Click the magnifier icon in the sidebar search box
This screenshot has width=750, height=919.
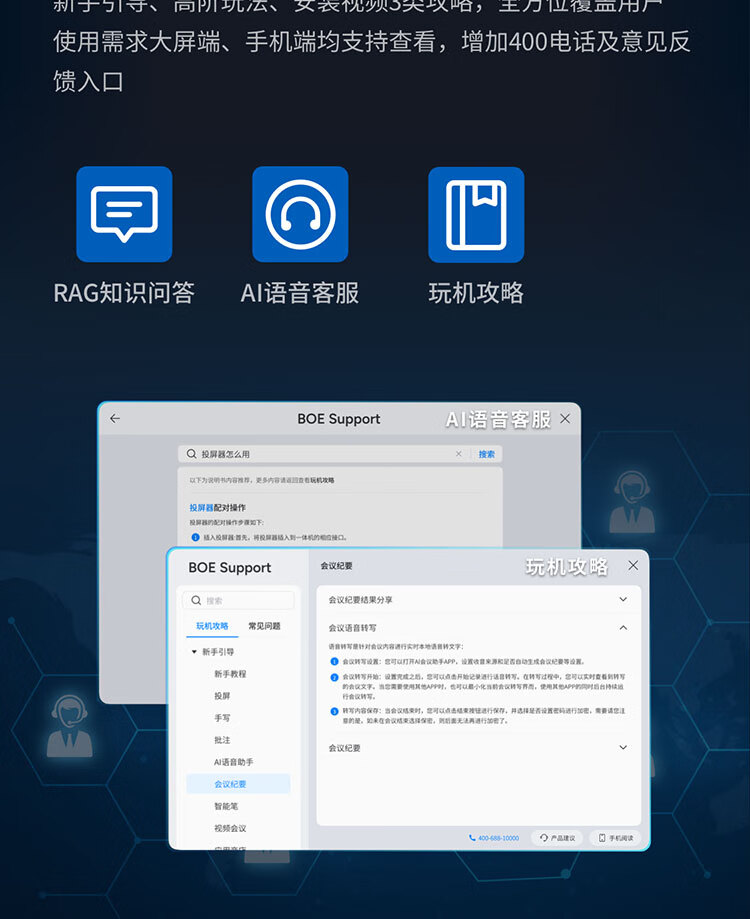pos(196,600)
